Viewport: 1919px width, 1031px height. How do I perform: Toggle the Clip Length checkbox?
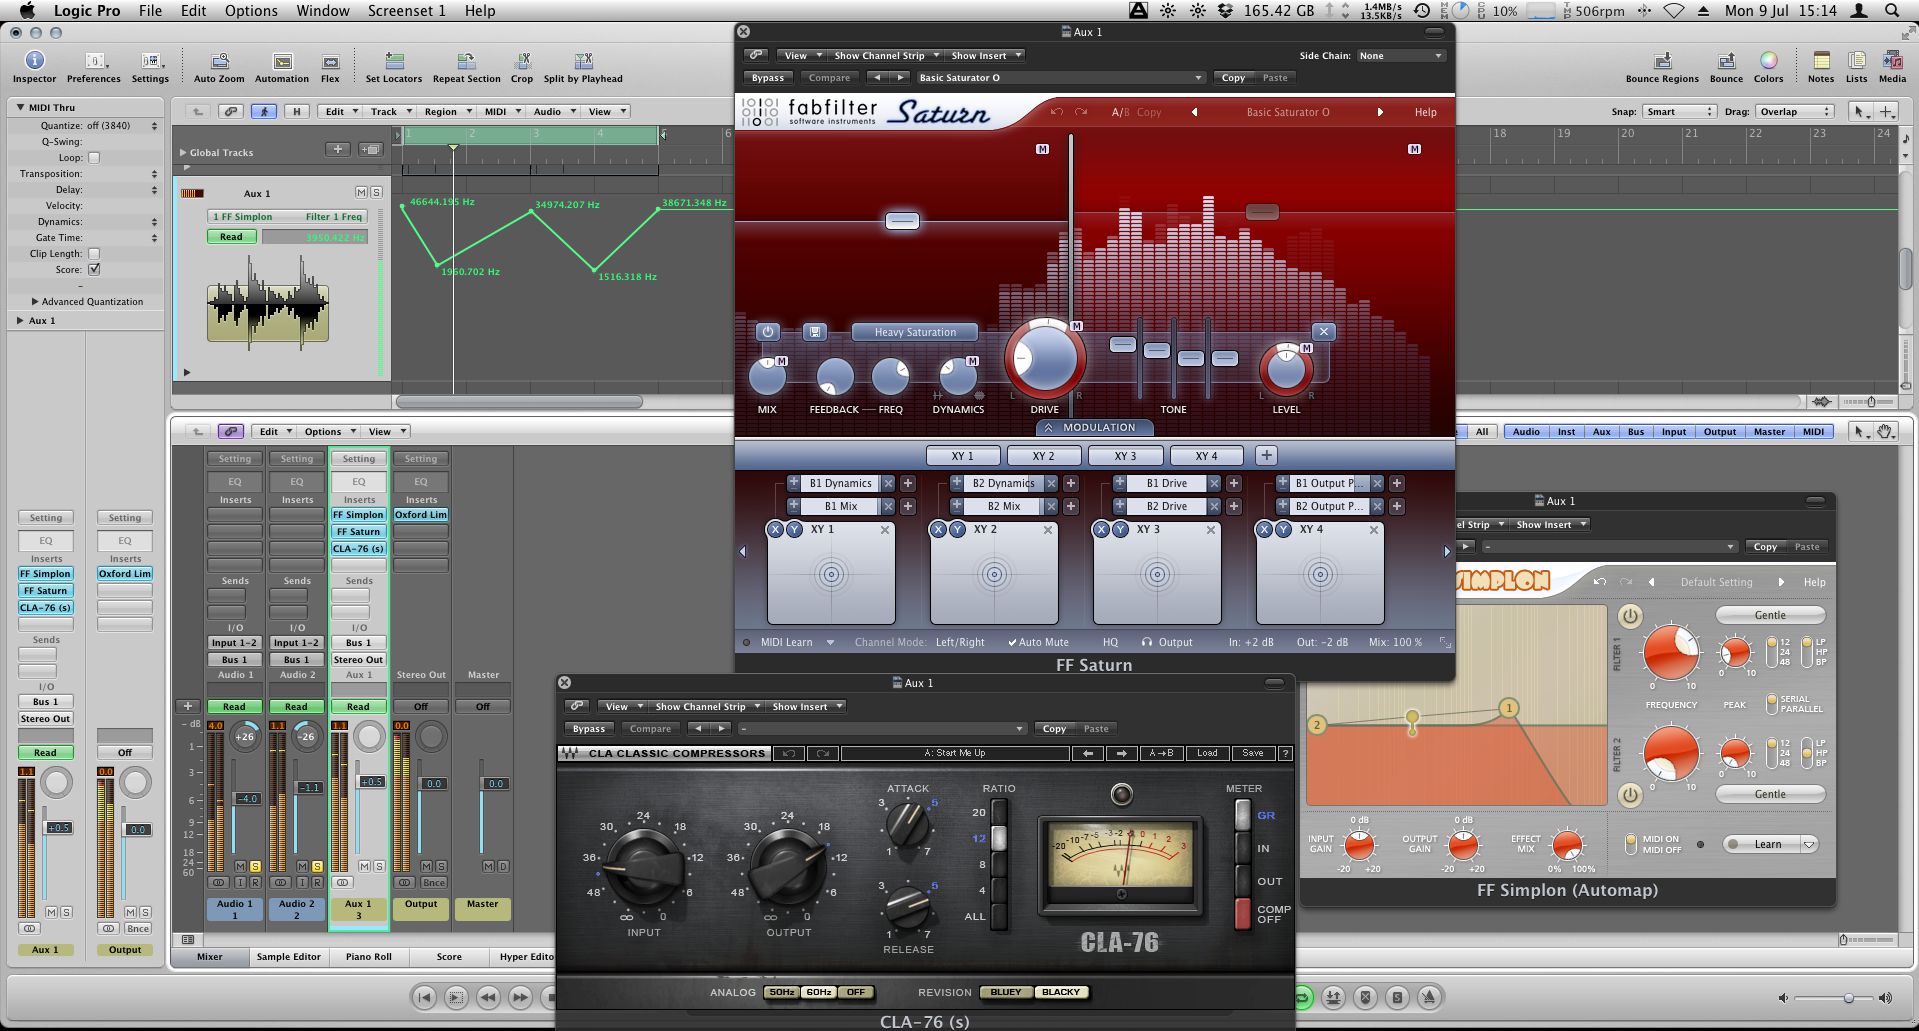coord(94,253)
